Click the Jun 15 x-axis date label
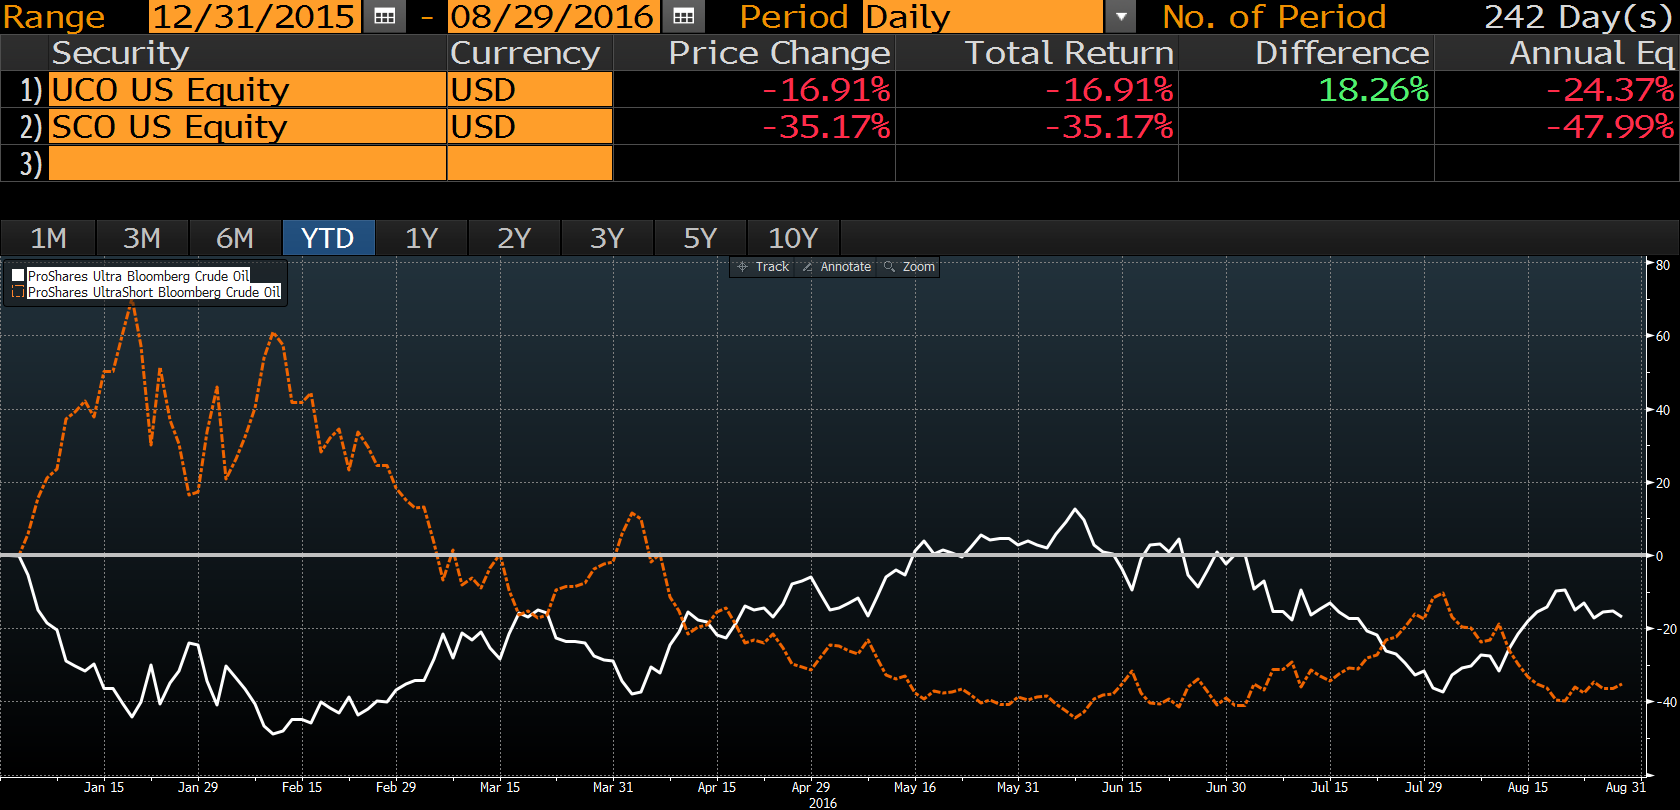 click(1122, 787)
